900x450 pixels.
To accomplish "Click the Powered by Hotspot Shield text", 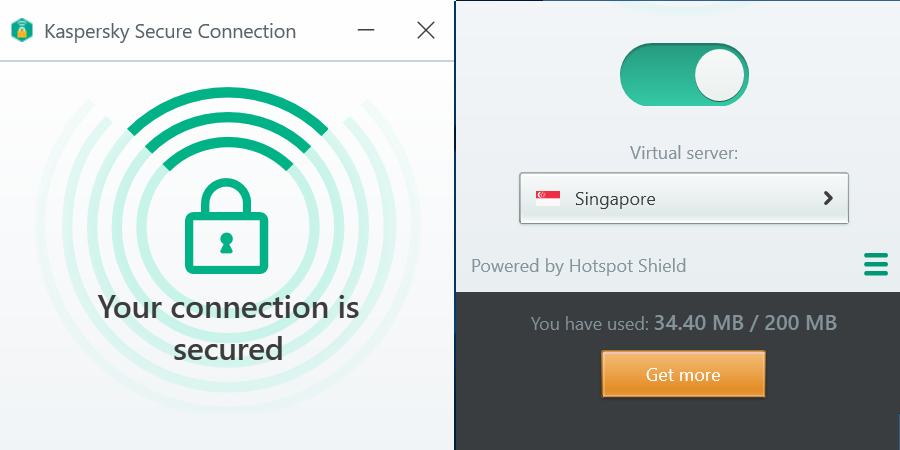I will coord(579,266).
